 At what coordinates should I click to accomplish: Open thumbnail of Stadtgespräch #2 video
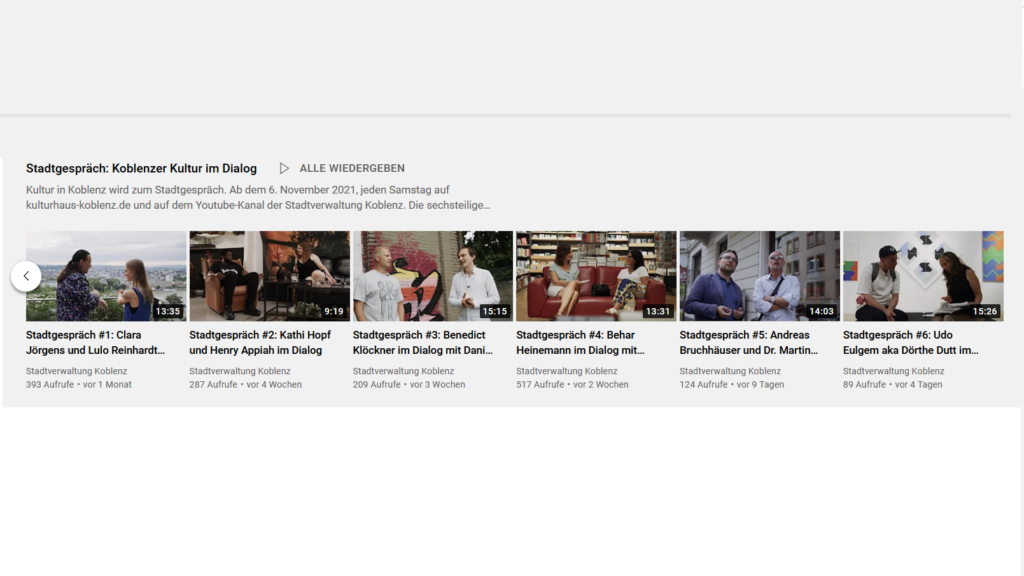coord(269,276)
